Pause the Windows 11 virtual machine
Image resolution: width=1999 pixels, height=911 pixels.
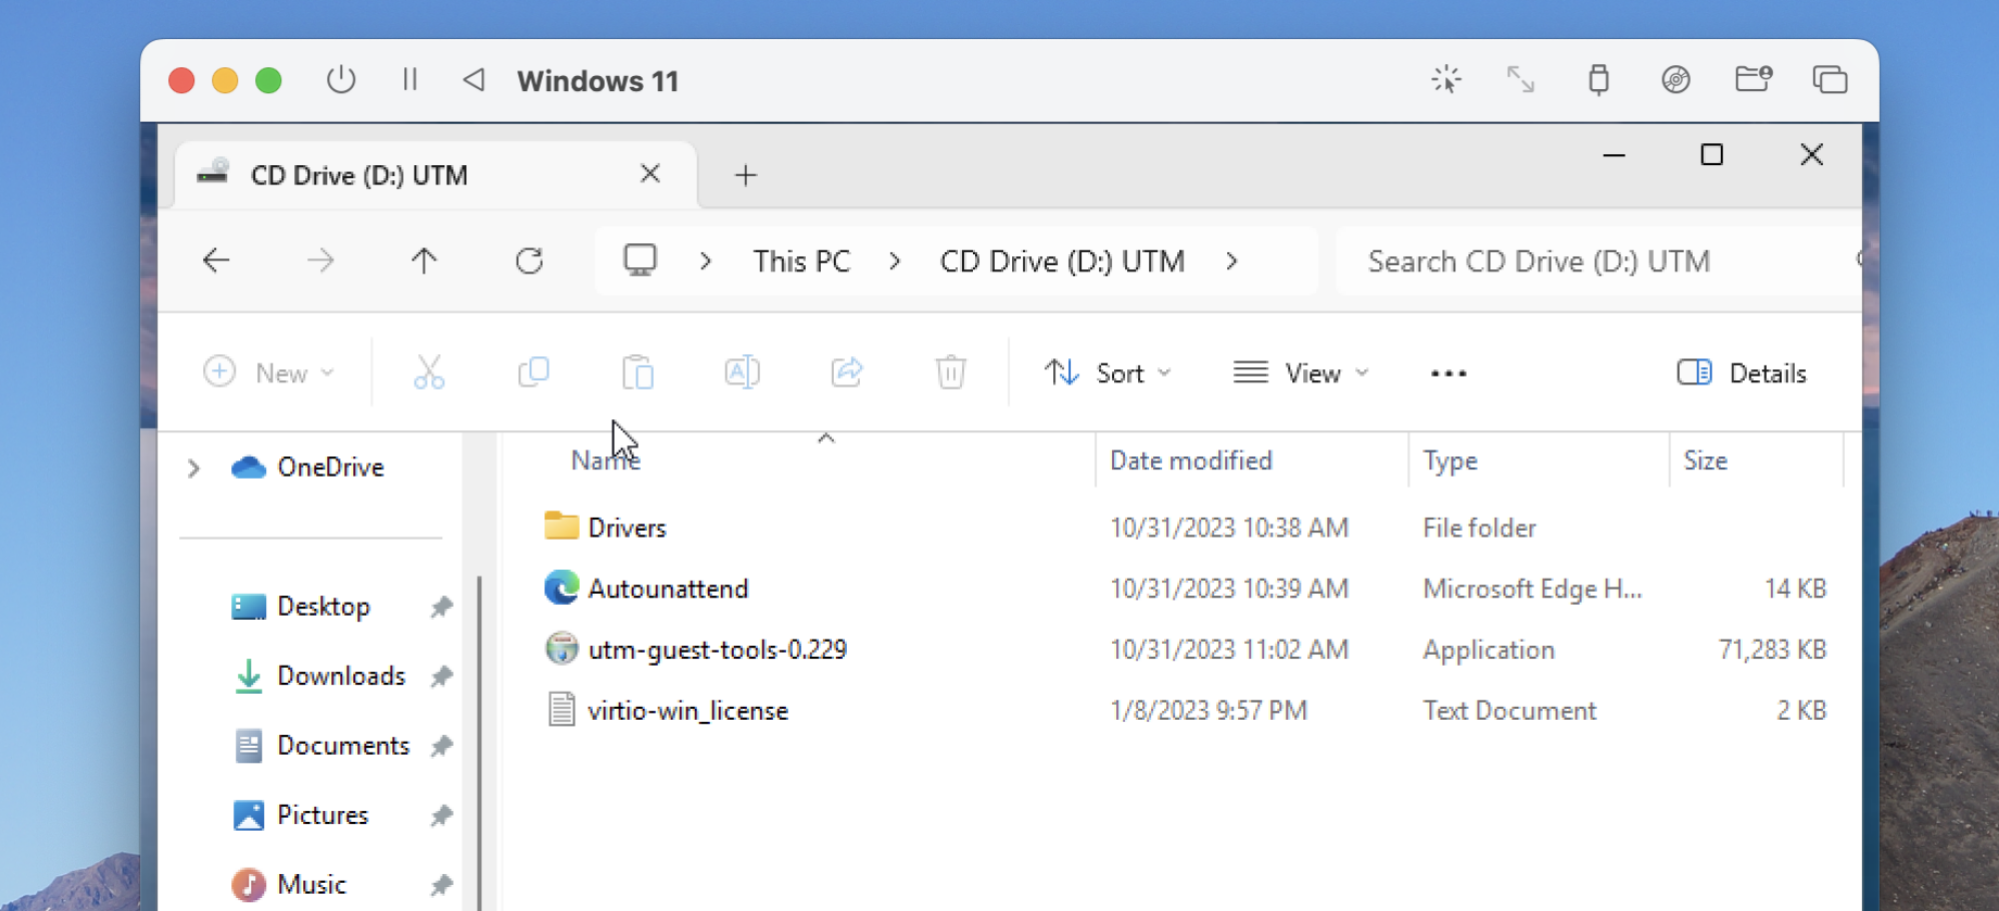pos(409,80)
